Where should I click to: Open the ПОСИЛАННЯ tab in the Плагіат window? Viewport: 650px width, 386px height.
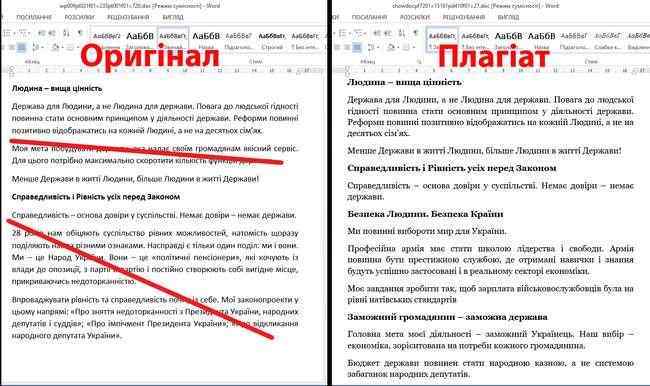click(369, 17)
